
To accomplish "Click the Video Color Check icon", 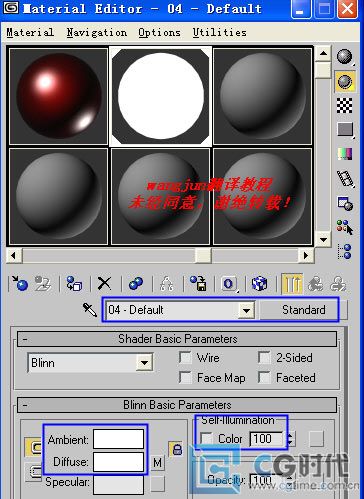I will click(x=344, y=154).
